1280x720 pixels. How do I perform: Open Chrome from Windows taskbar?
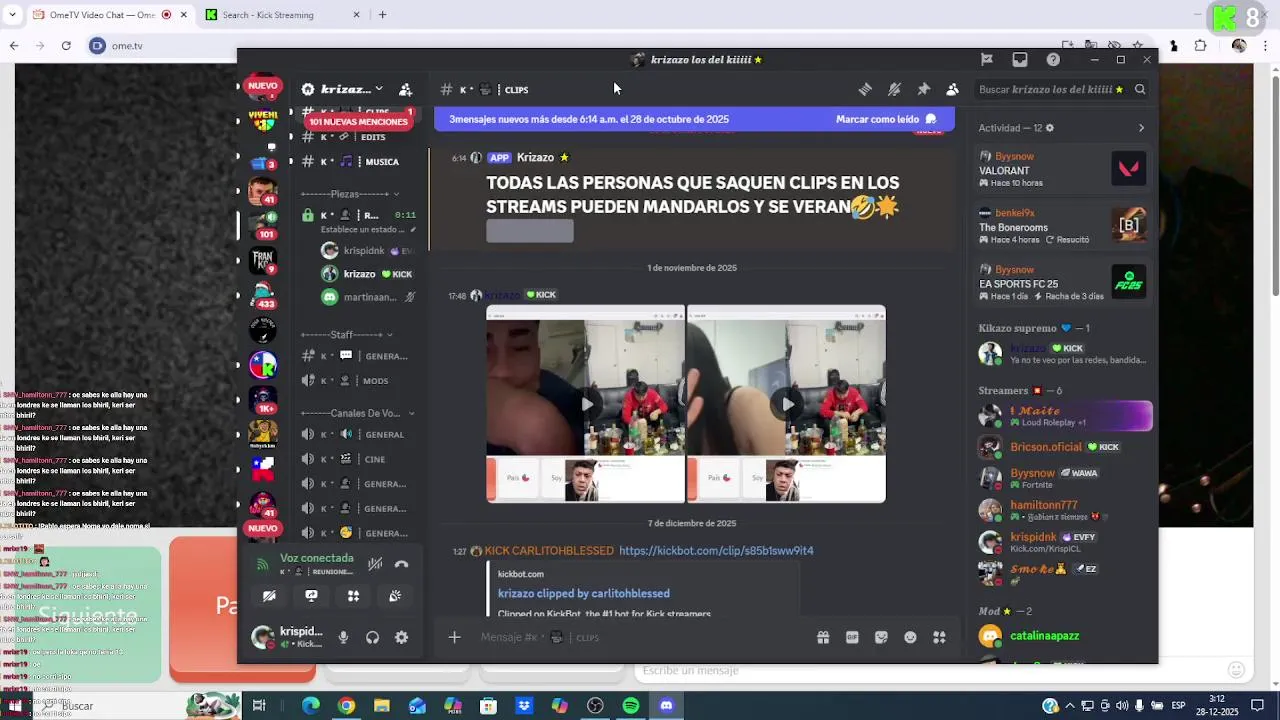click(x=346, y=706)
